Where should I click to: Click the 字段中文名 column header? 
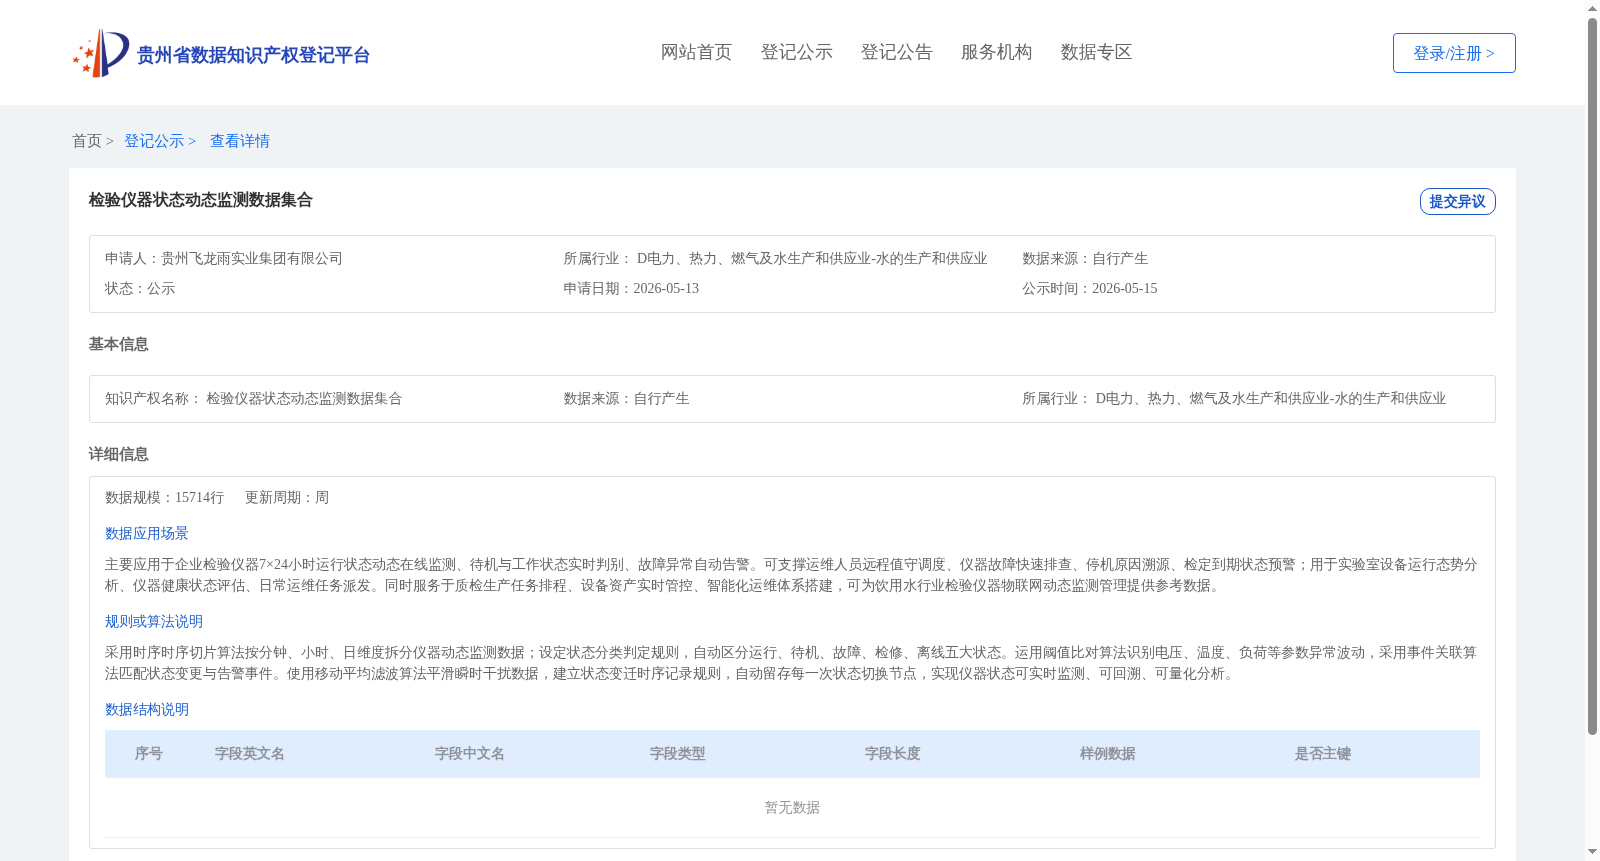pos(470,753)
